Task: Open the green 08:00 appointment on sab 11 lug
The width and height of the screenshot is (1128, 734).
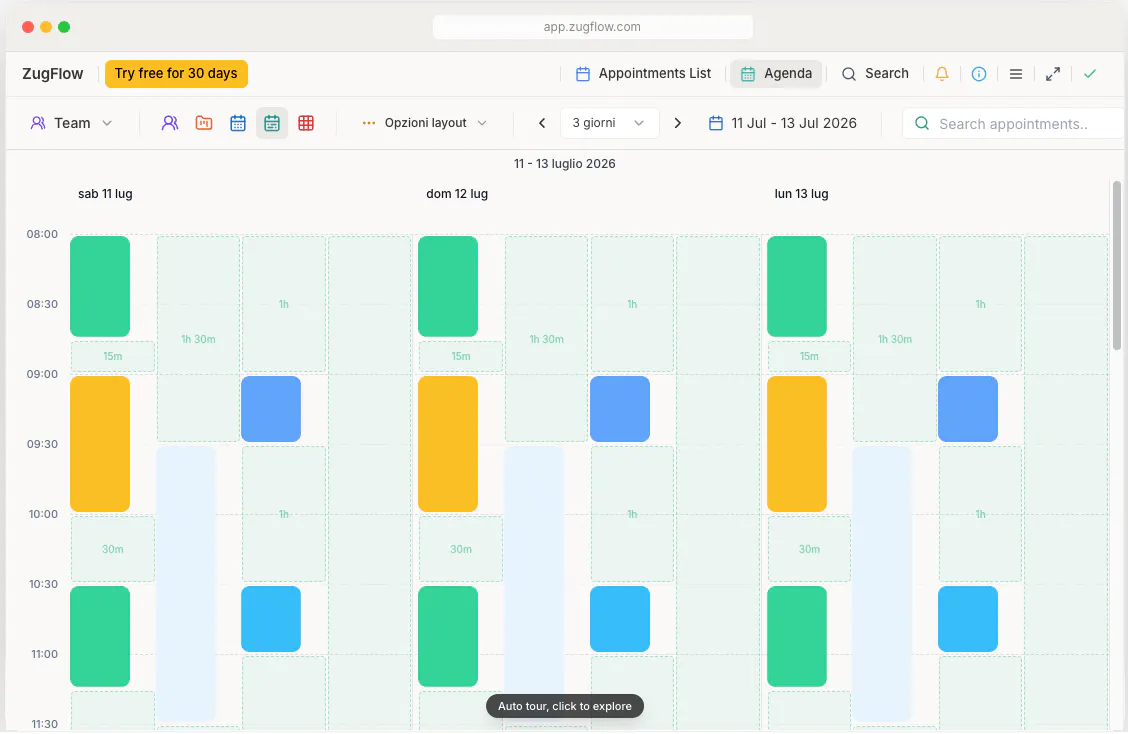Action: (x=100, y=286)
